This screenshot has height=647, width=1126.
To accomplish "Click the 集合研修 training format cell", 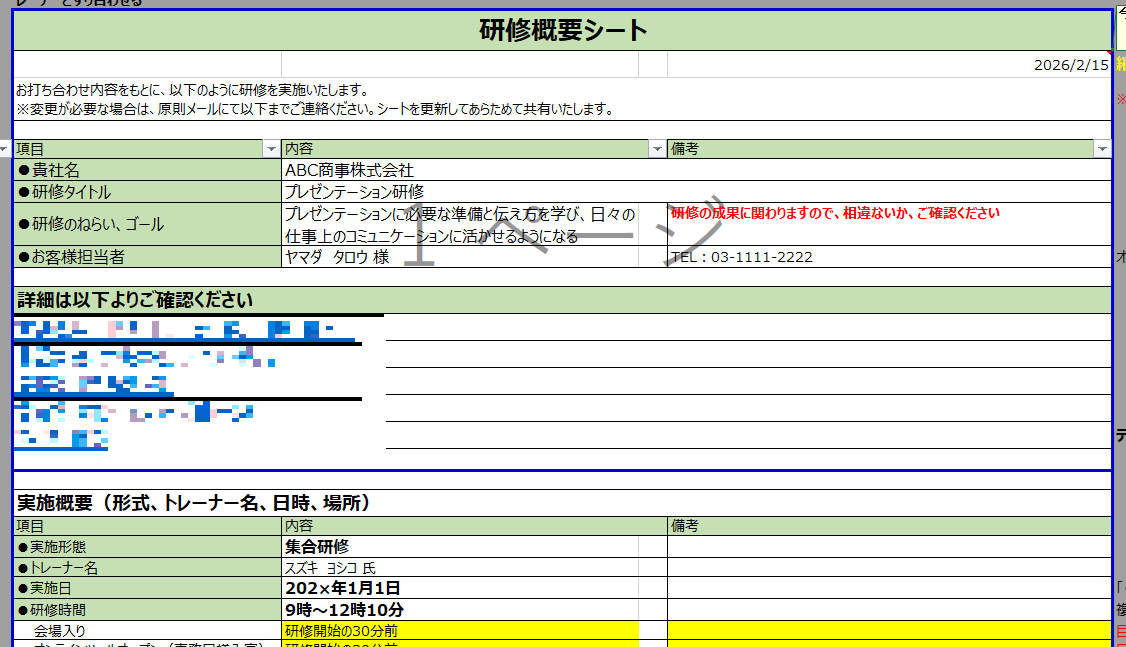I will pos(317,547).
